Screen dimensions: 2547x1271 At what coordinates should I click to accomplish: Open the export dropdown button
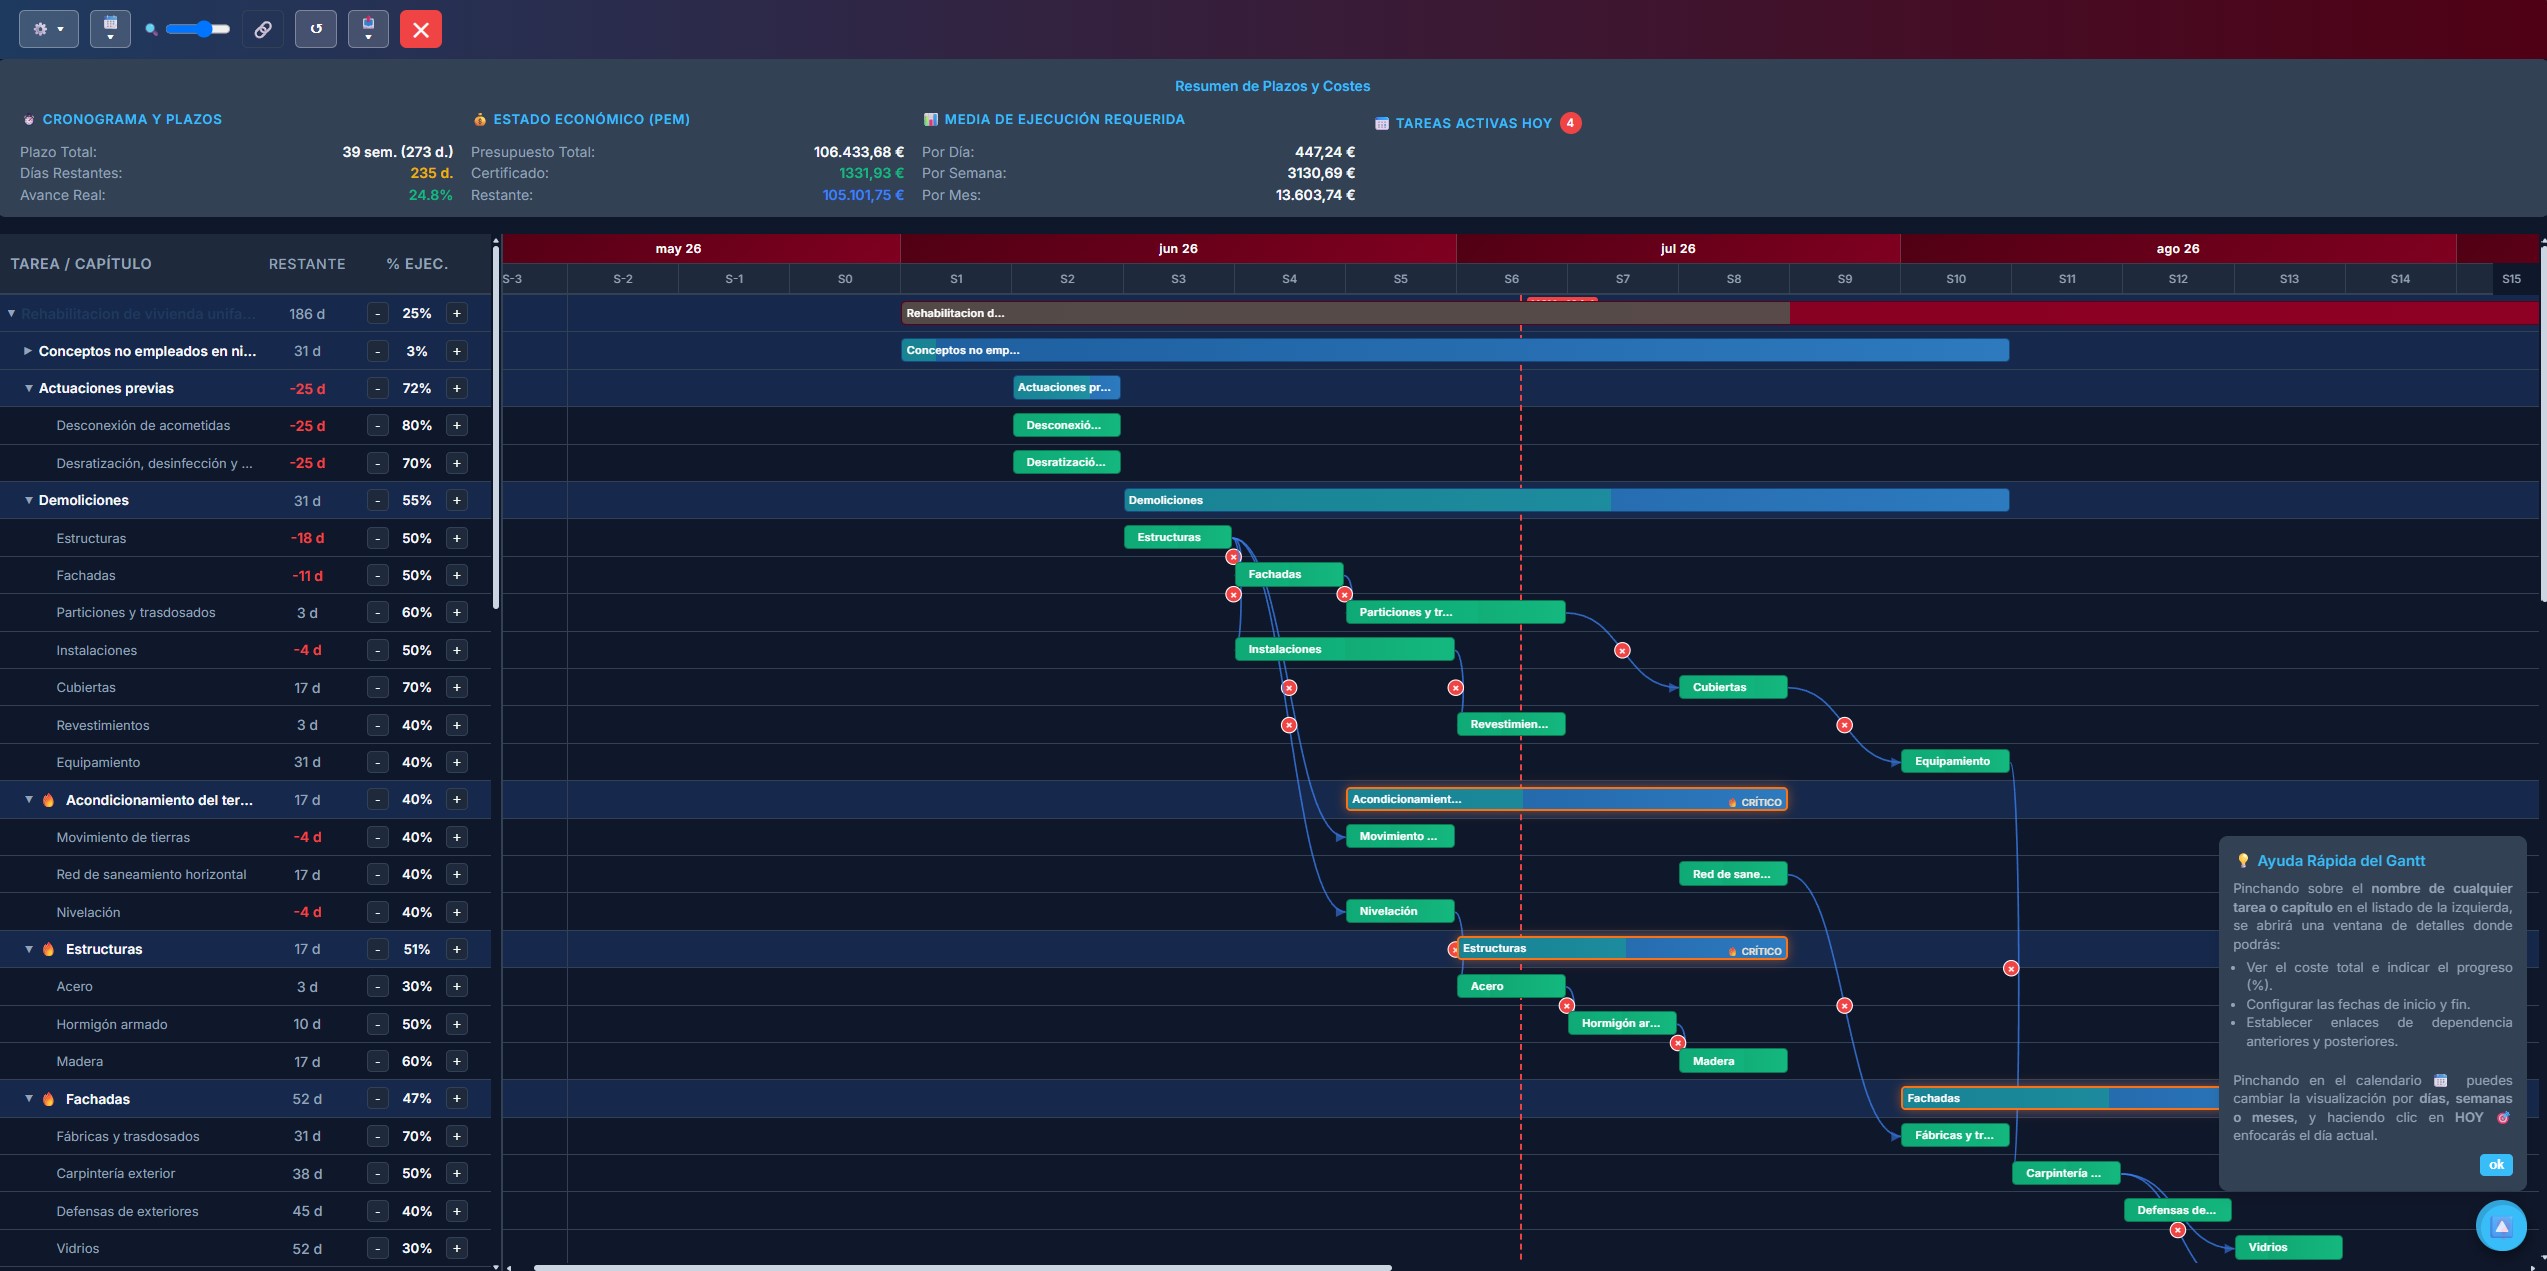[x=368, y=29]
